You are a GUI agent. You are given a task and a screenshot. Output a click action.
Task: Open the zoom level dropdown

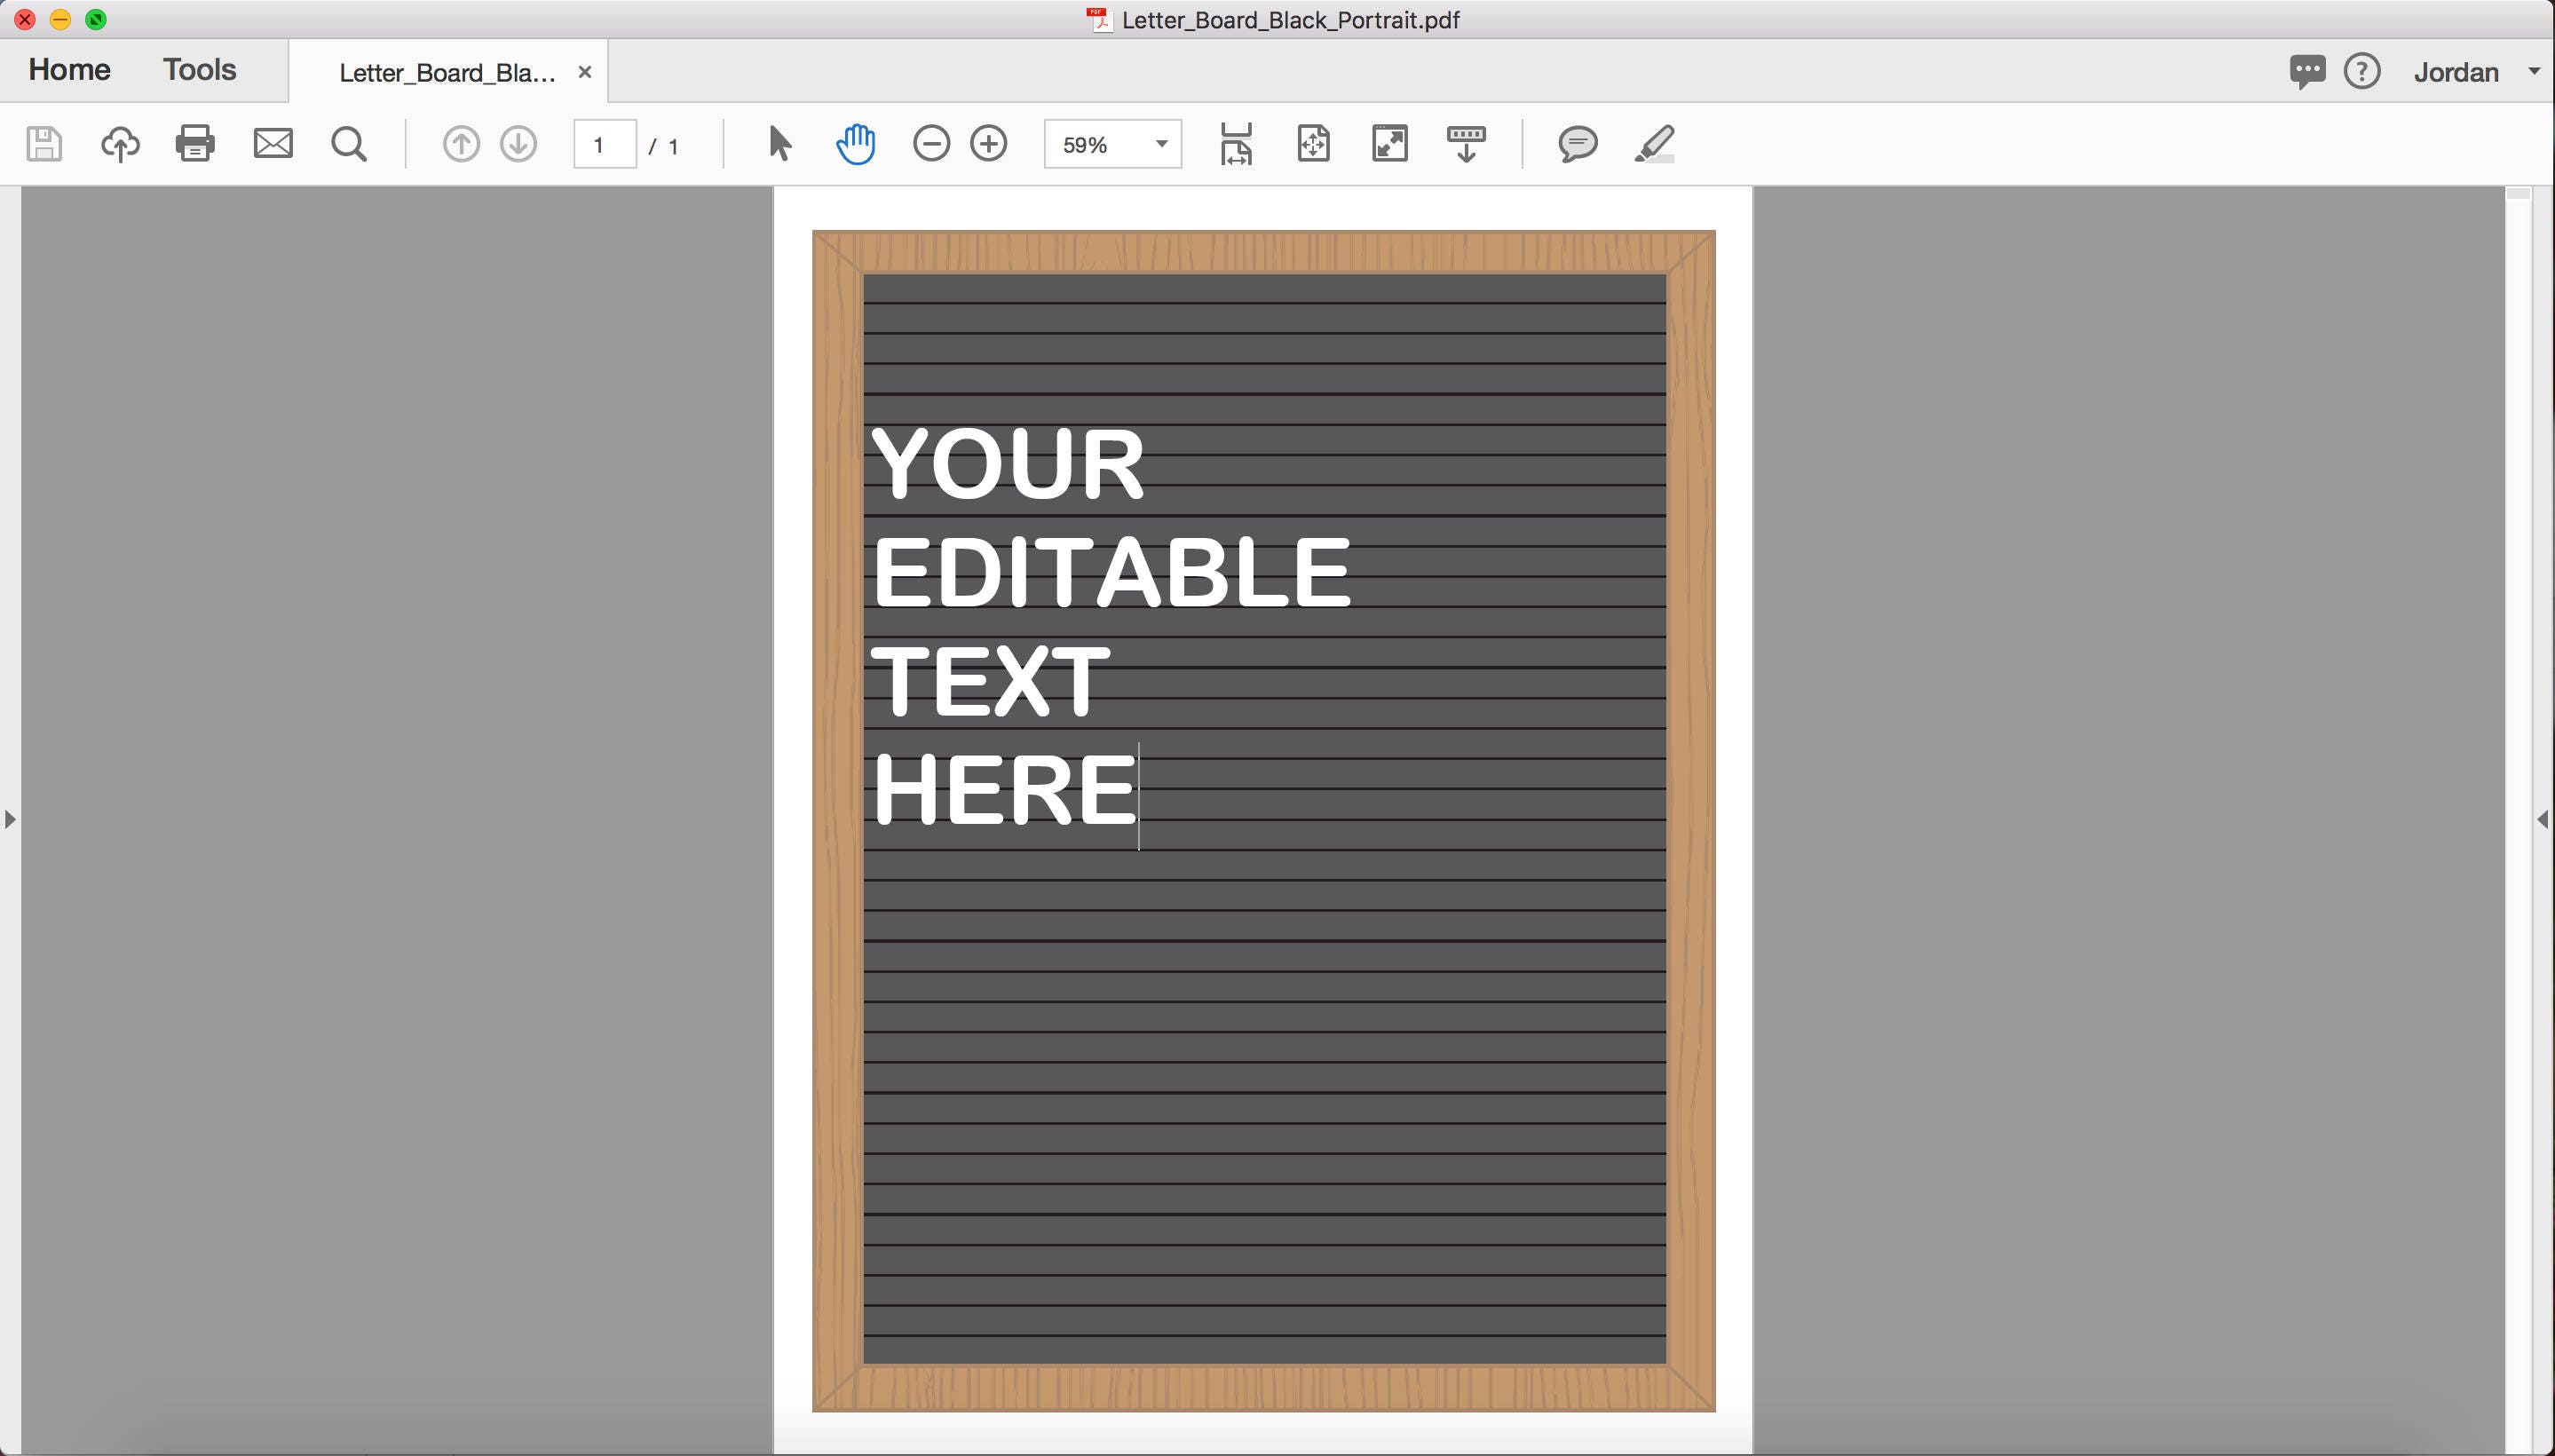(1159, 144)
